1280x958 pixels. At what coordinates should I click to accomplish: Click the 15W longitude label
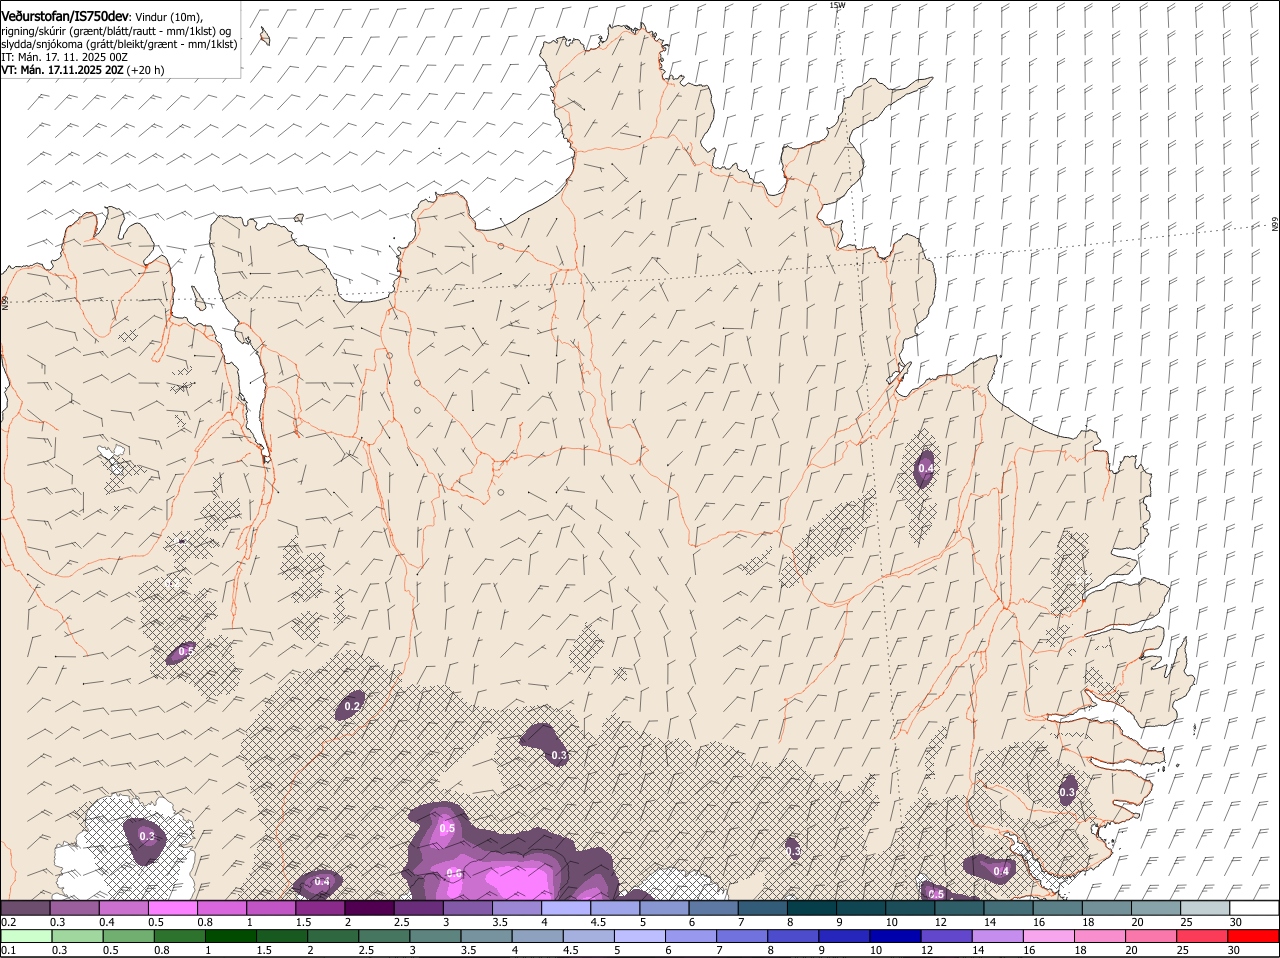point(837,5)
